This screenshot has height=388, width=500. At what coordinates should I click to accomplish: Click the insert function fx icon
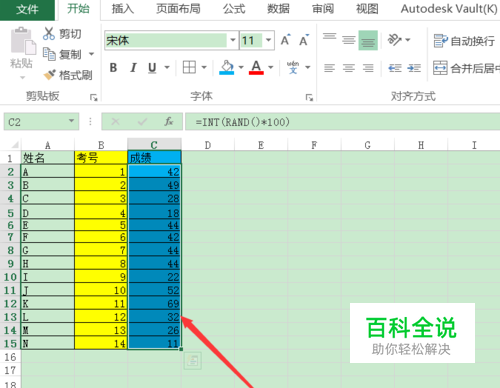pos(169,121)
